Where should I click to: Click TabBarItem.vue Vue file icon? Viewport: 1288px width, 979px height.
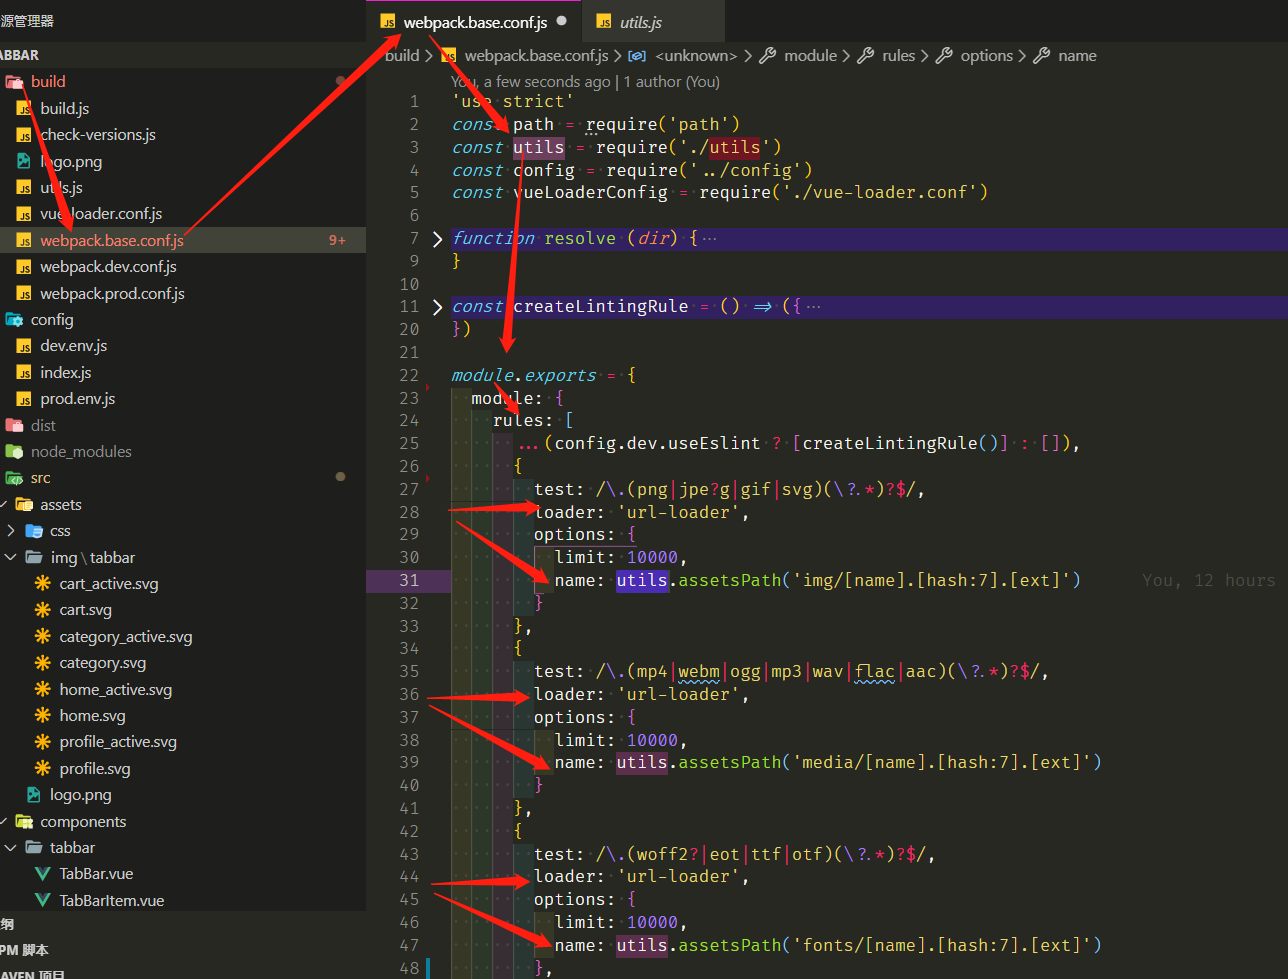(43, 901)
